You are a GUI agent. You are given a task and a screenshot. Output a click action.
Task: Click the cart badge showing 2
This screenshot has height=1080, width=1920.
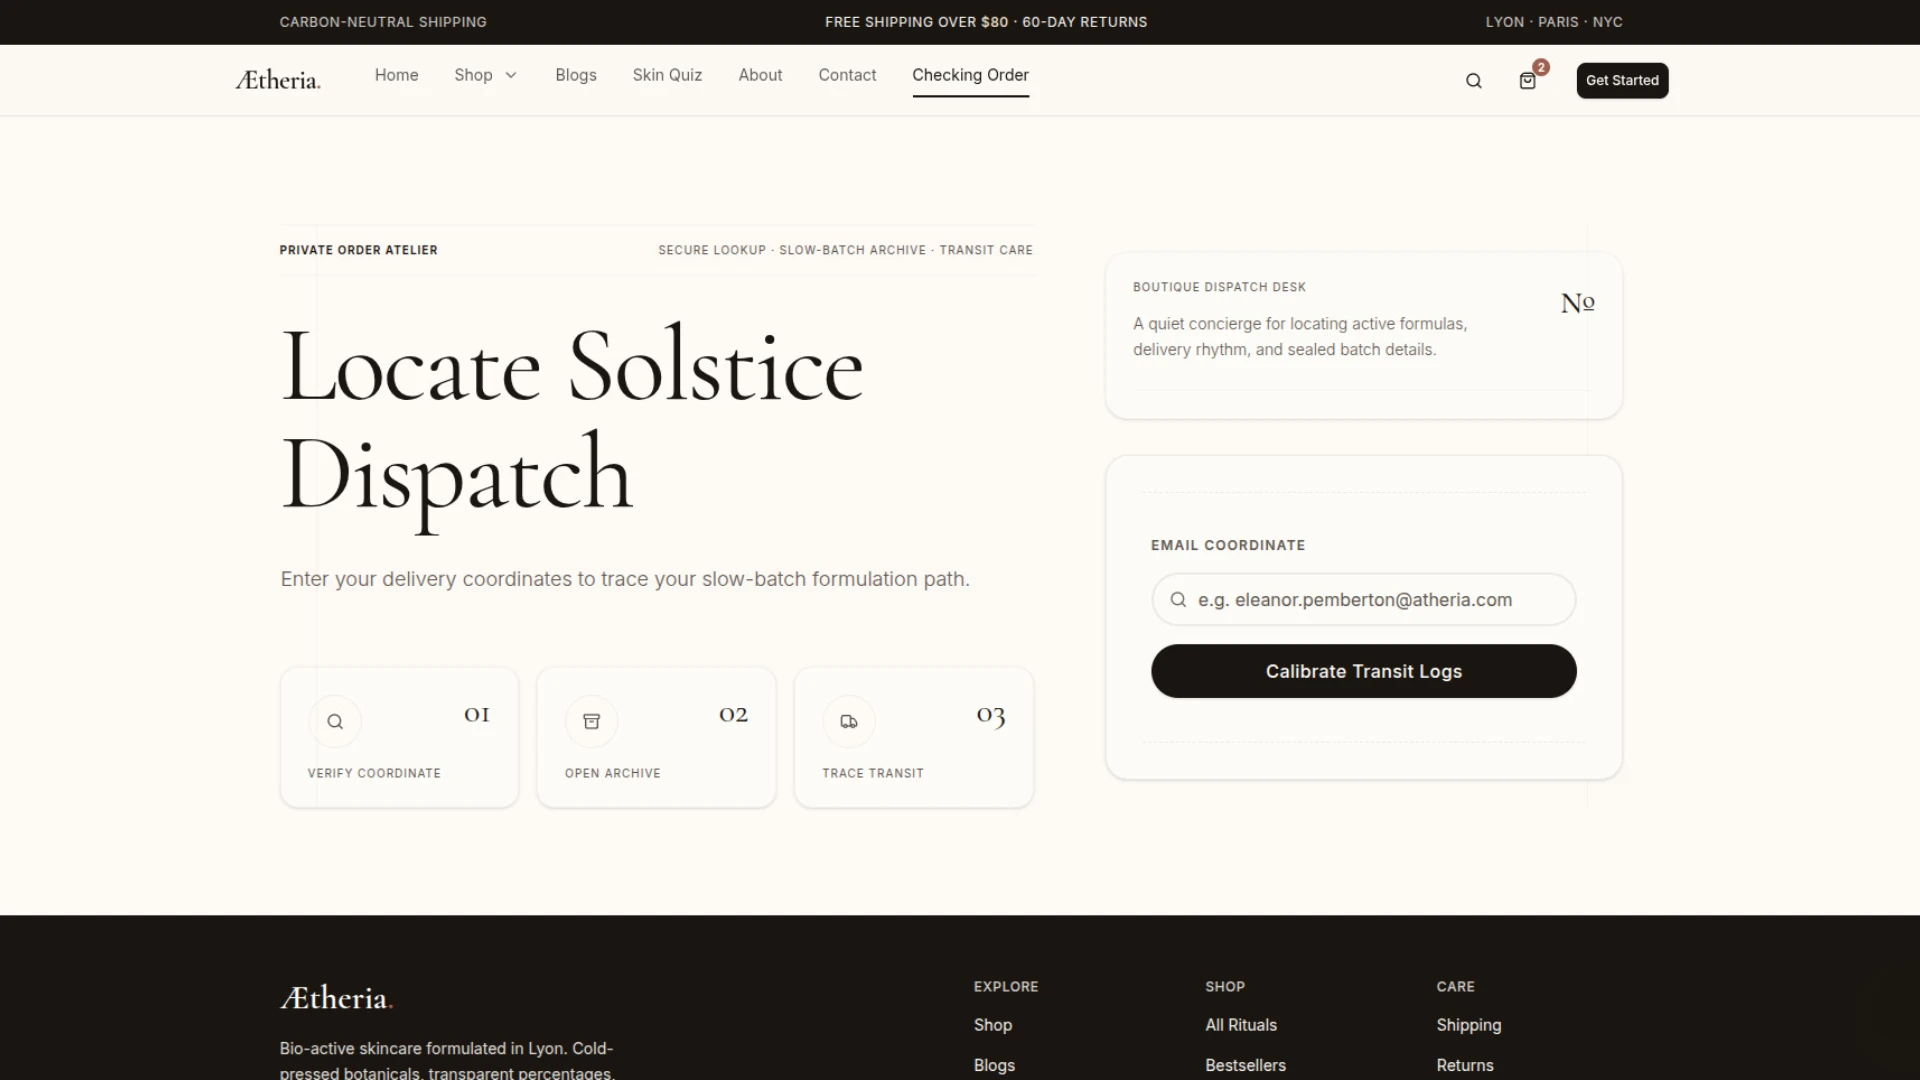coord(1541,67)
